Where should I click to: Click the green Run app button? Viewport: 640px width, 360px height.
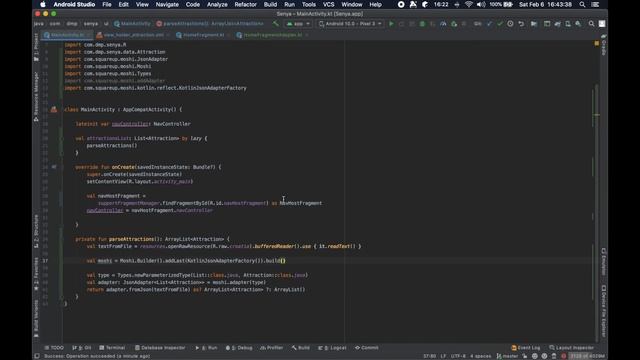click(391, 24)
